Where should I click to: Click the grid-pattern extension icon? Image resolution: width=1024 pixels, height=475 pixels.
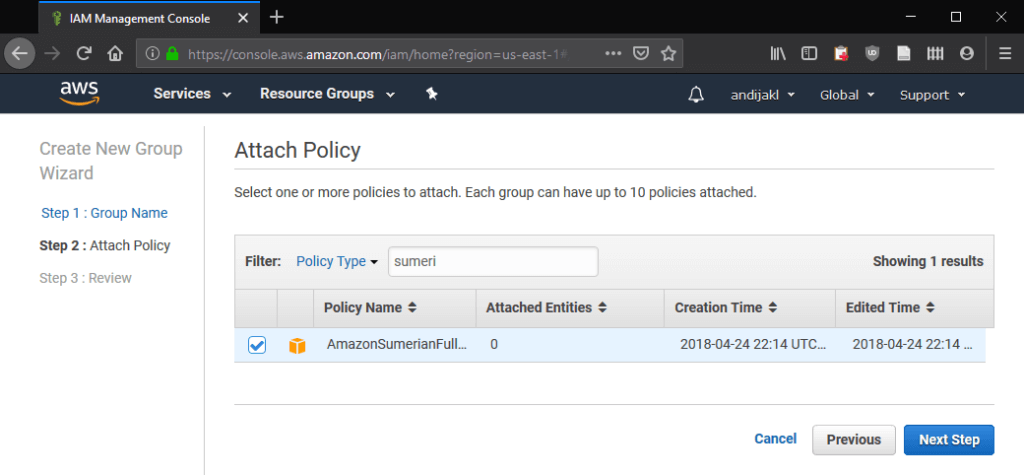click(x=935, y=54)
